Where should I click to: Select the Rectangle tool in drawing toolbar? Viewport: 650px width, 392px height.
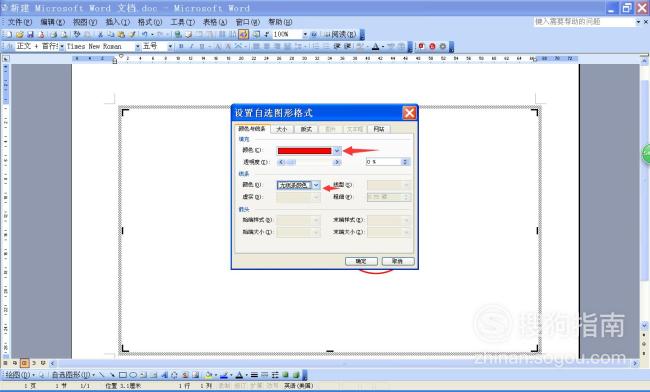tap(123, 375)
